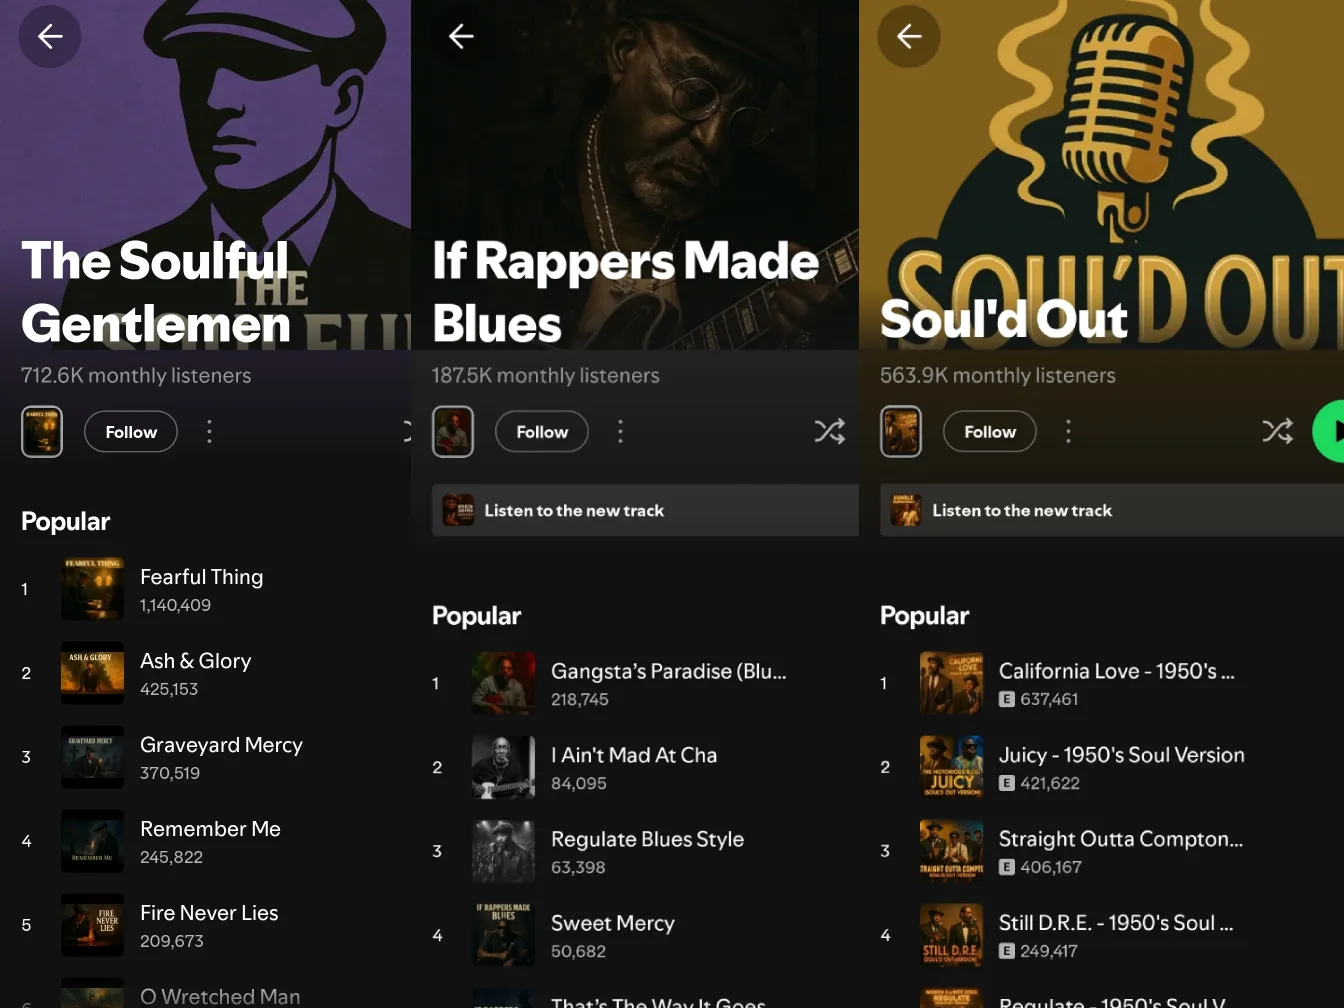
Task: Open three-dot menu for If Rappers Made Blues
Action: click(x=620, y=431)
